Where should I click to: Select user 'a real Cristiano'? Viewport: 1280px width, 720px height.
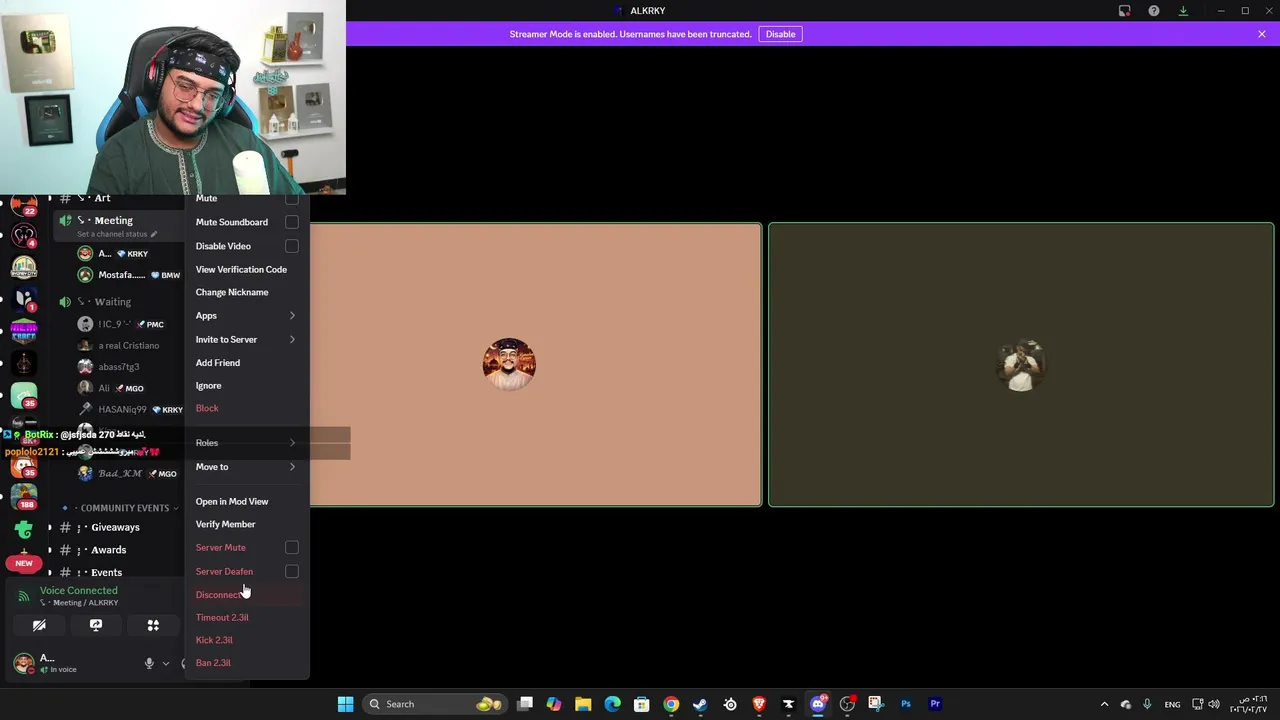click(128, 345)
